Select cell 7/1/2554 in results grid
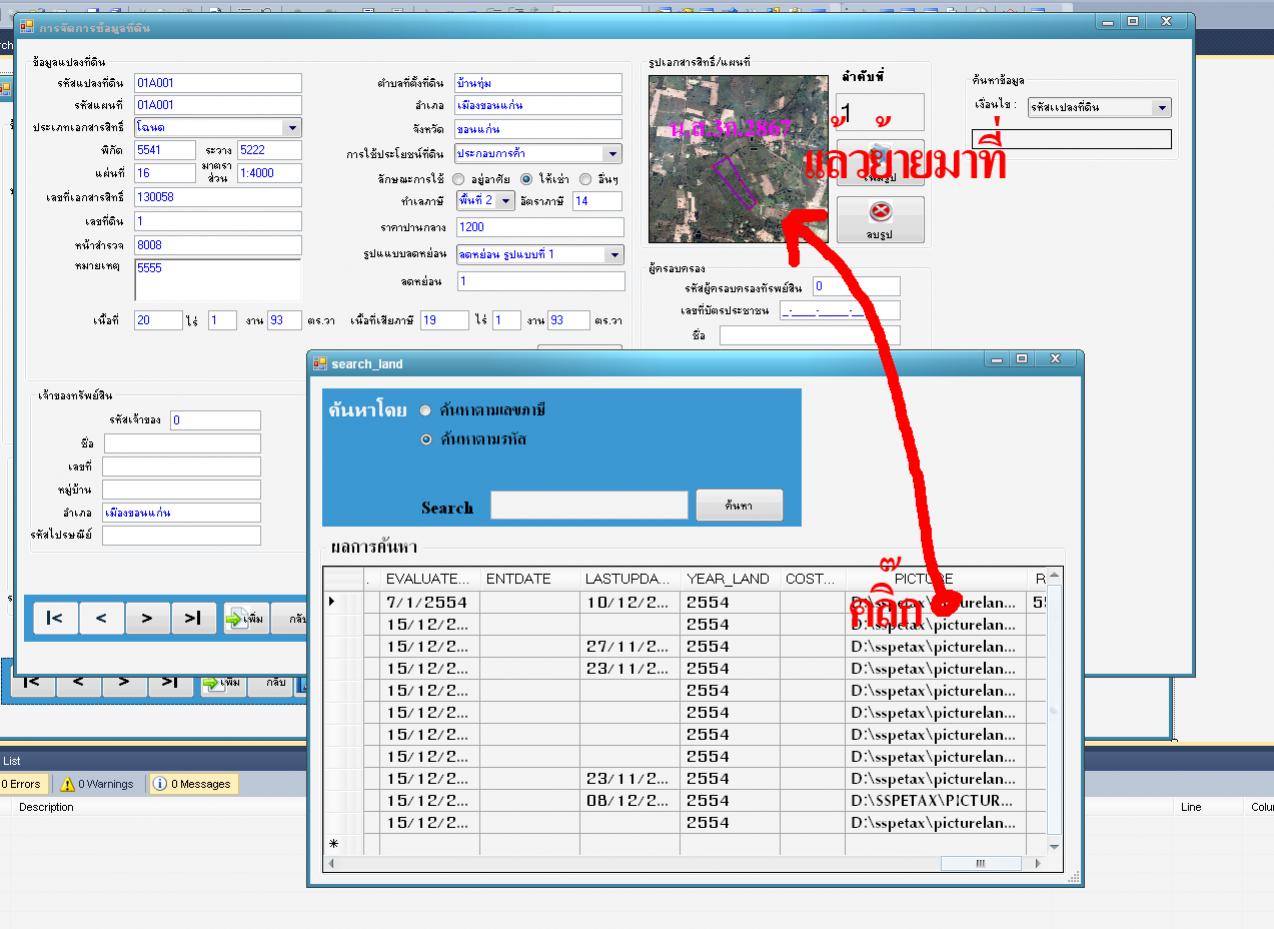The image size is (1274, 929). tap(429, 603)
